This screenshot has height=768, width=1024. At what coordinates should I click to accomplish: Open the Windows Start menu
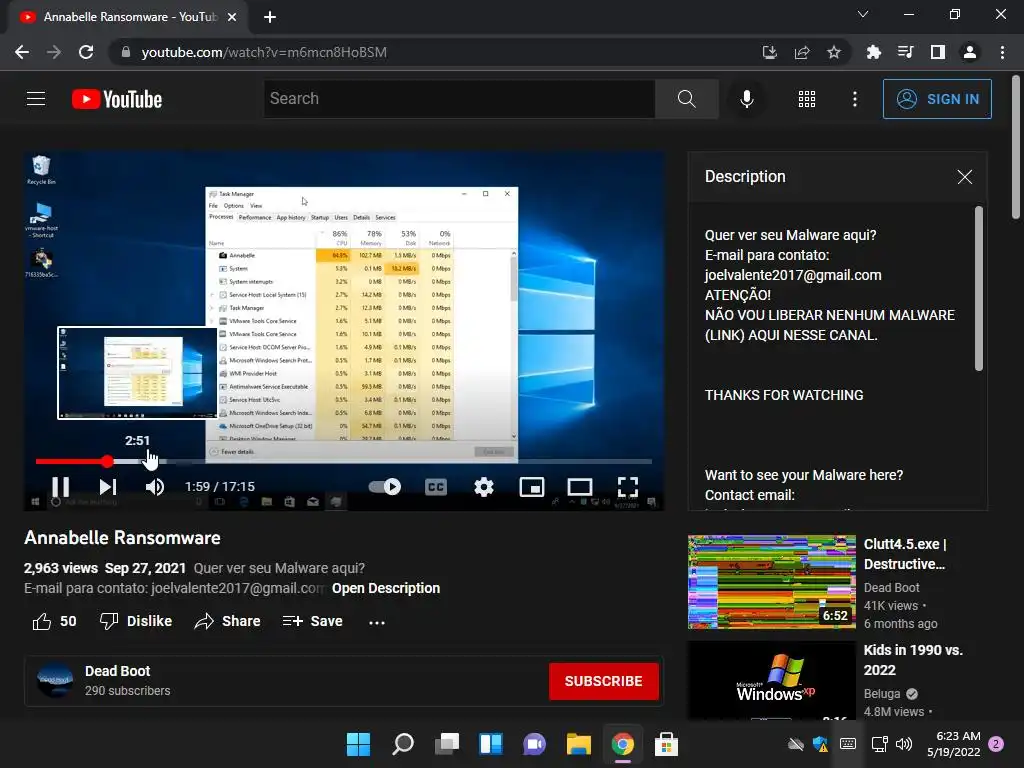pyautogui.click(x=358, y=744)
